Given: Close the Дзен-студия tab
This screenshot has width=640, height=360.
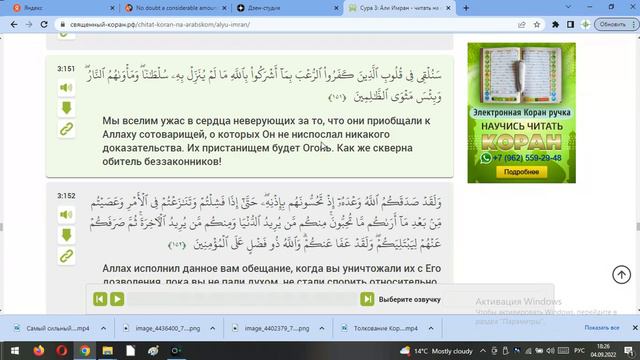Looking at the screenshot, I should pos(336,8).
